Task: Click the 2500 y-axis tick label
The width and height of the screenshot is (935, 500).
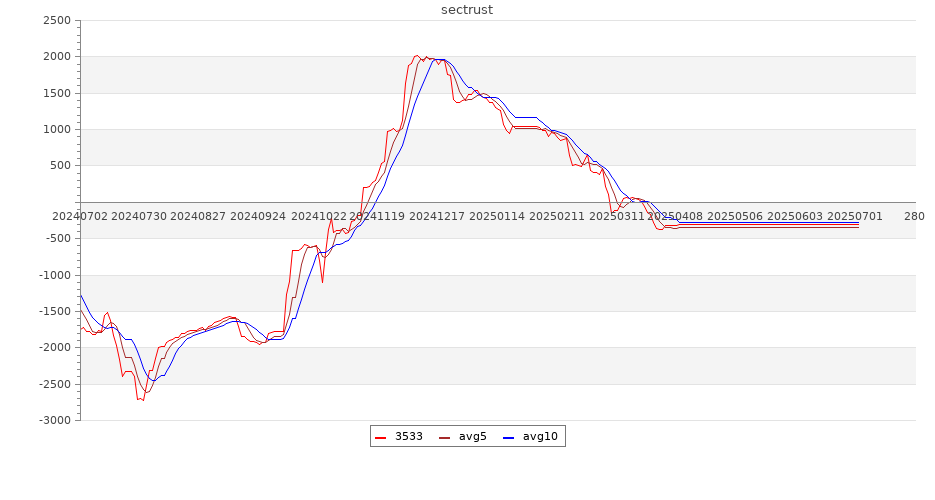Action: click(x=57, y=21)
